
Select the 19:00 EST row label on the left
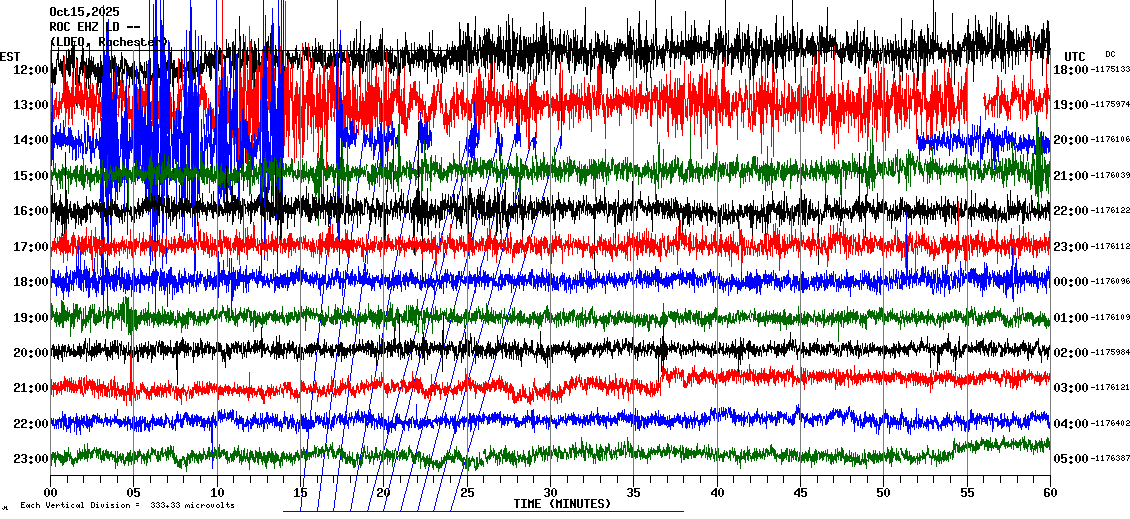click(31, 317)
